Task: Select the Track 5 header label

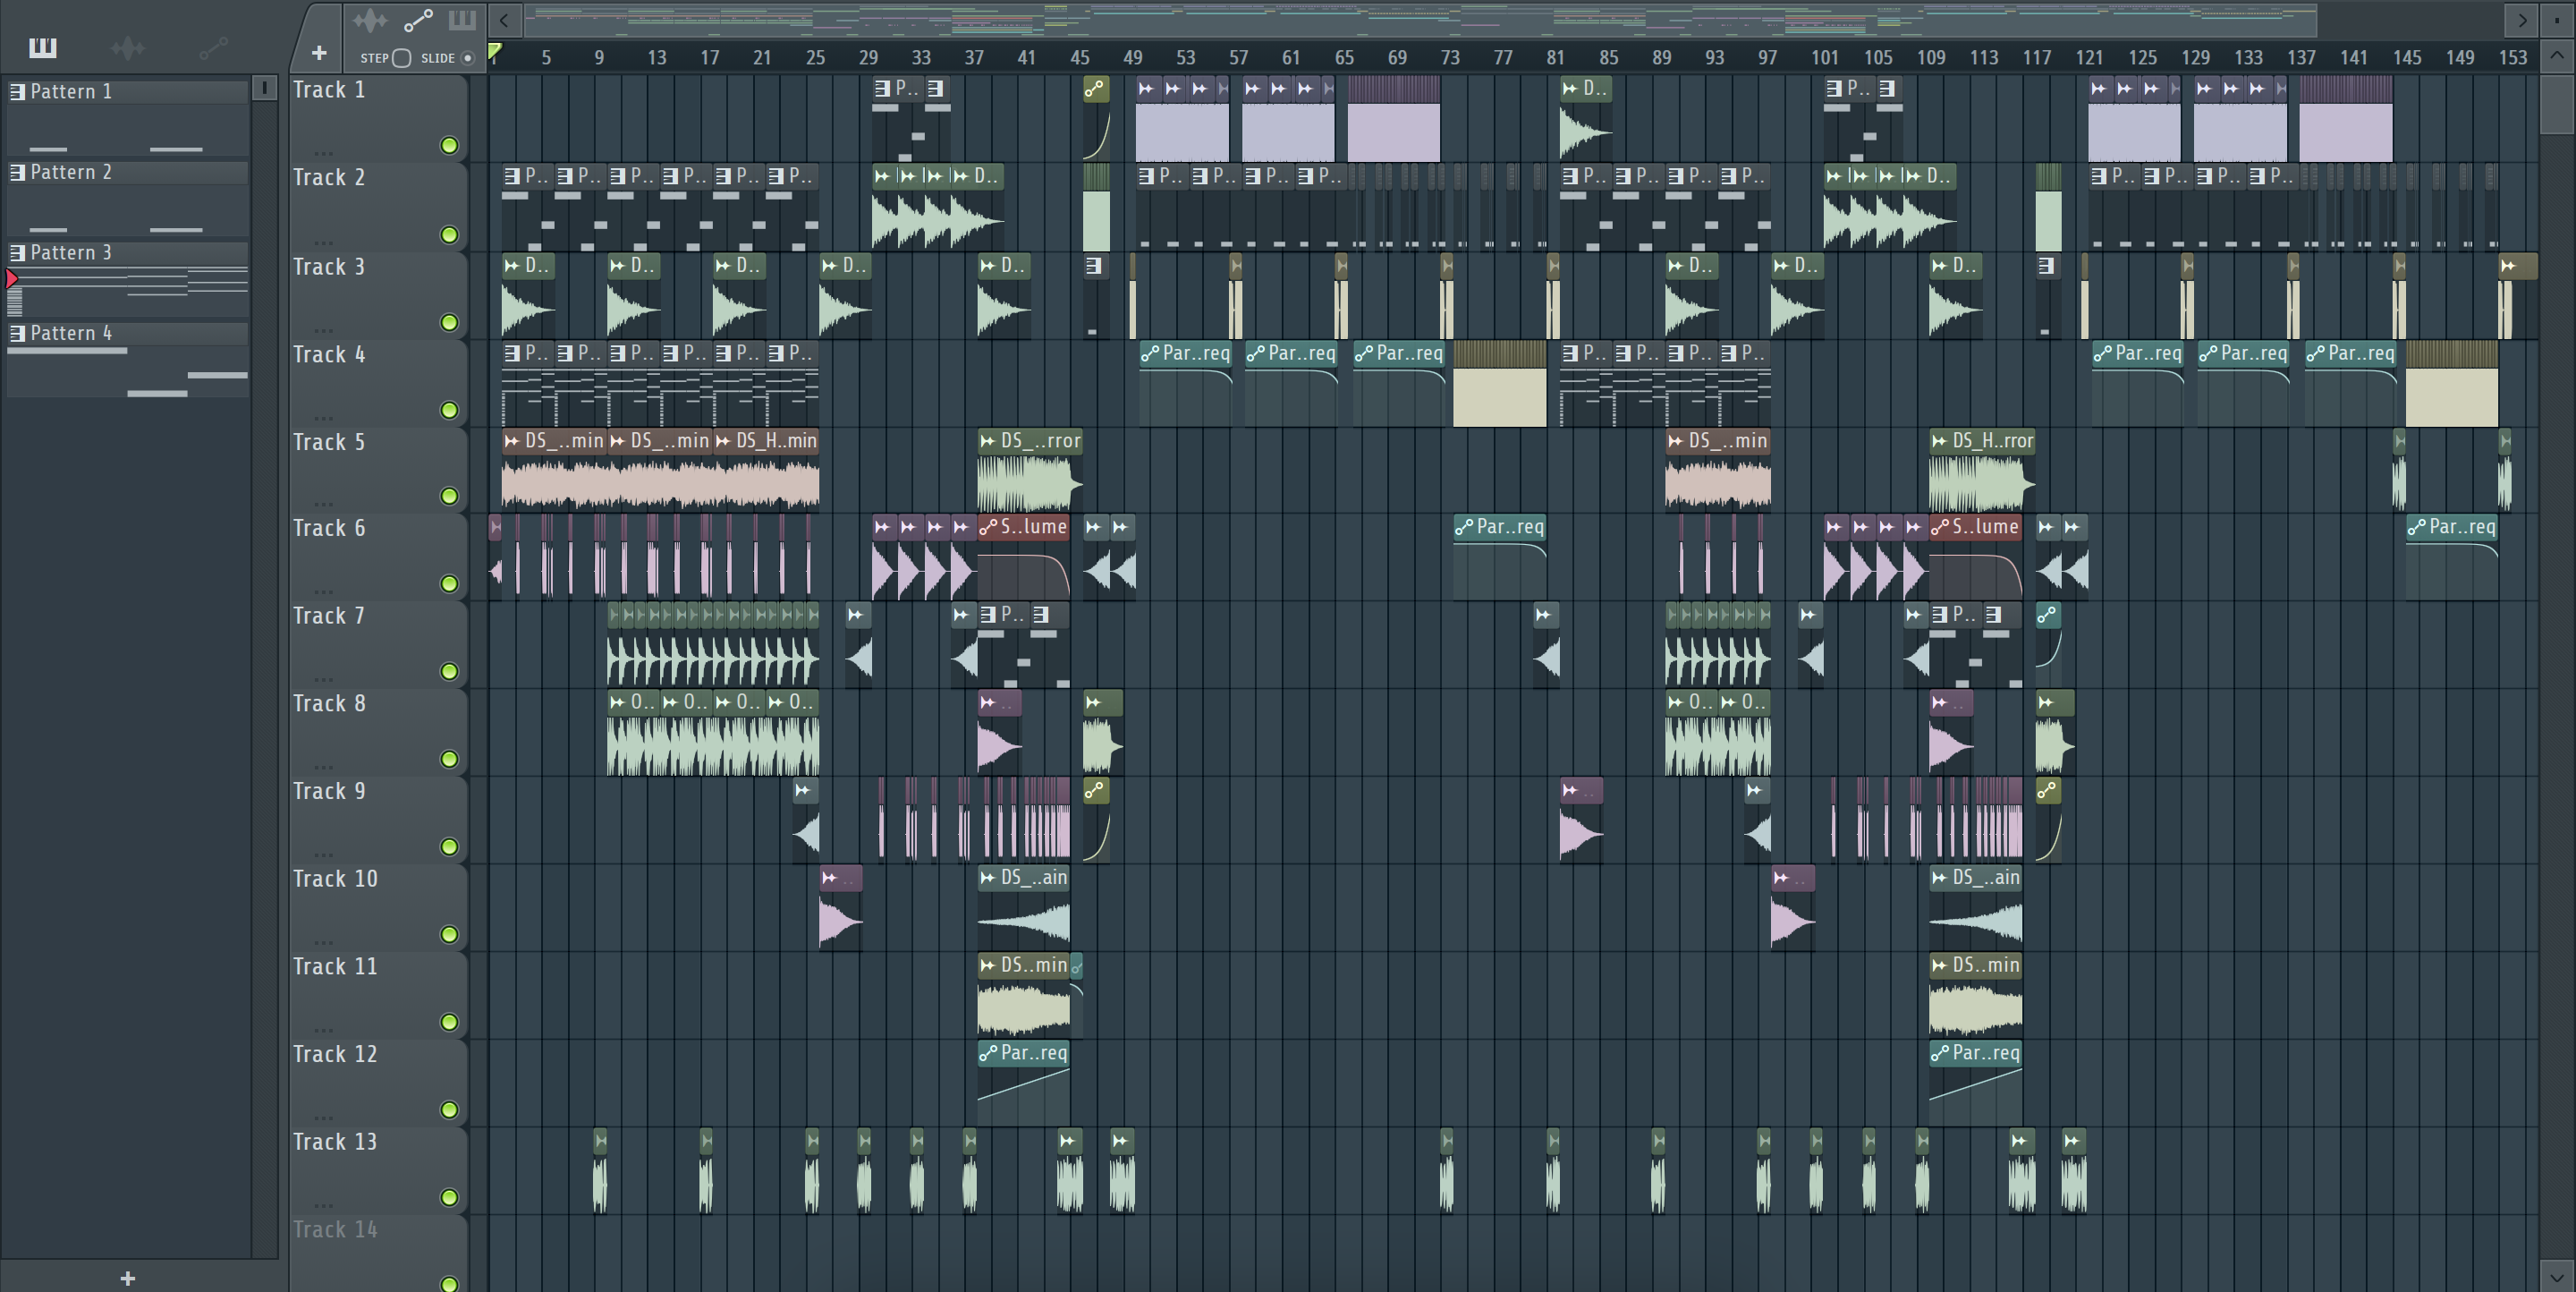Action: point(329,442)
